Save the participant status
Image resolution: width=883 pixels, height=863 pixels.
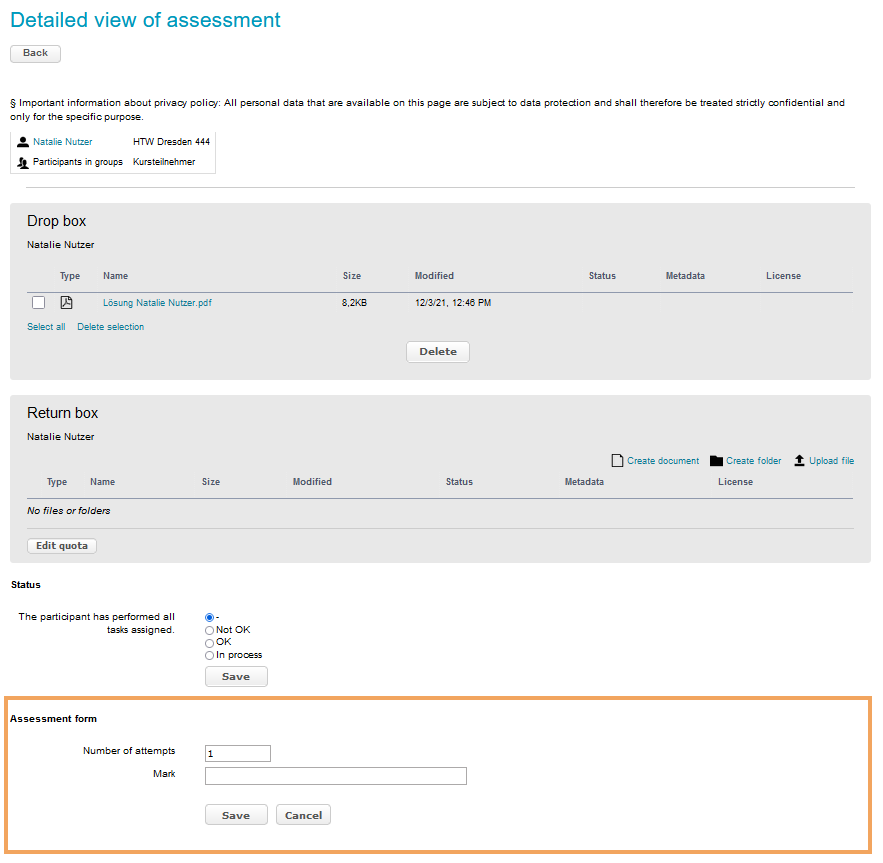(x=236, y=677)
